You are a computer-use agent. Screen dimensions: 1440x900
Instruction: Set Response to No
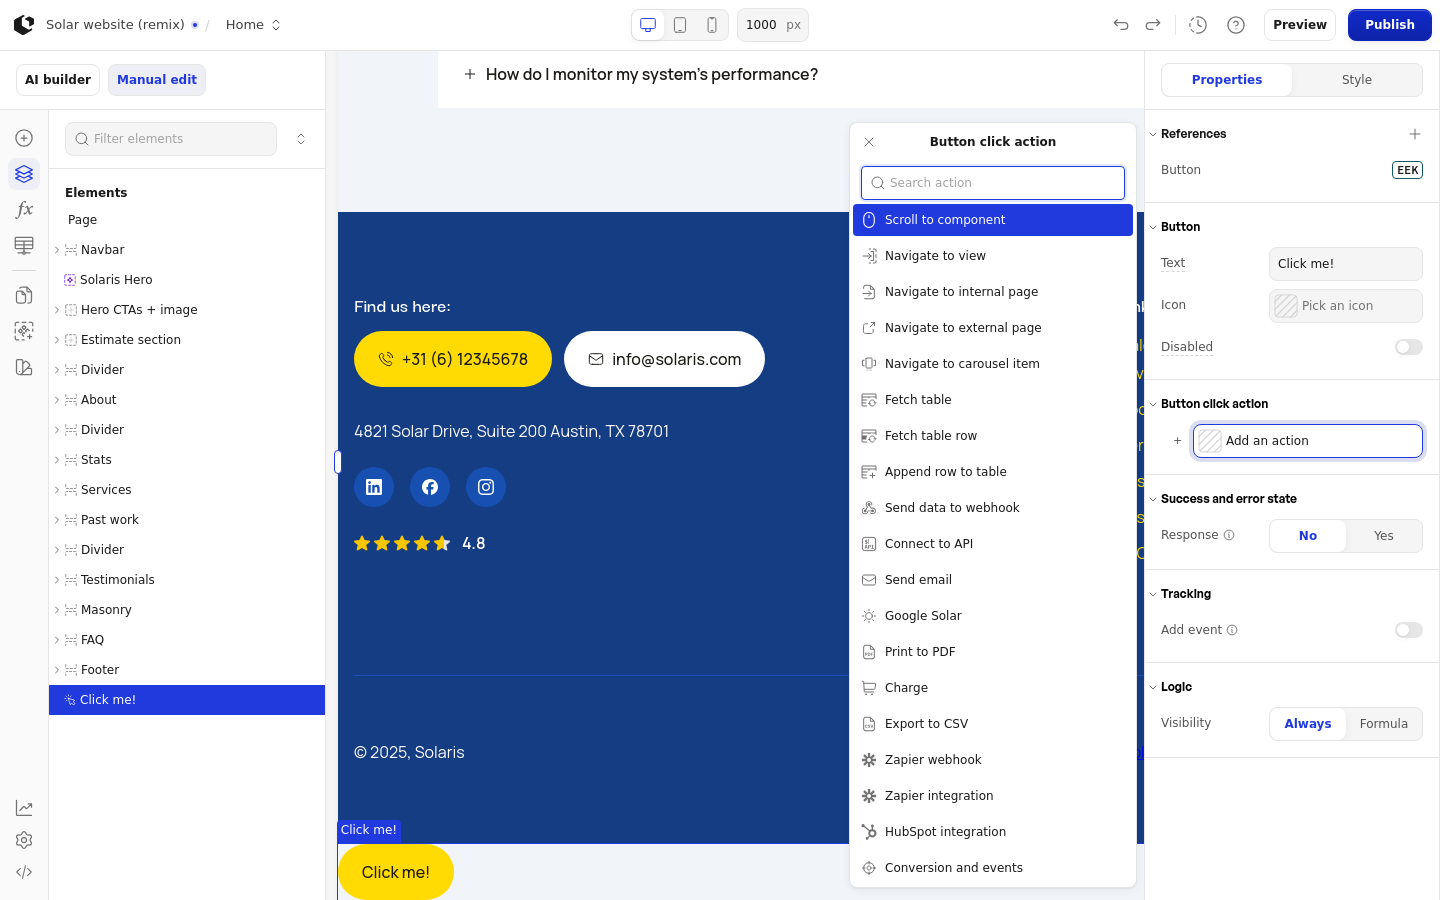(1308, 536)
